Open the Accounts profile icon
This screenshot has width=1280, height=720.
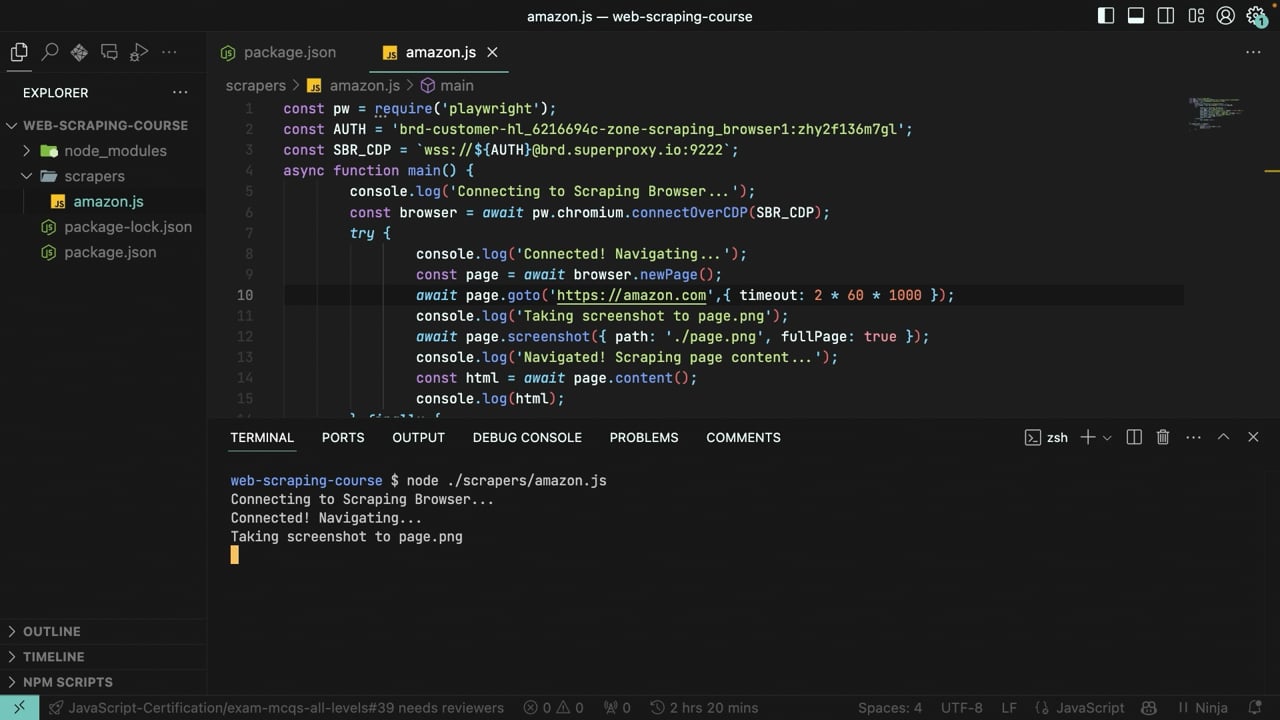[1226, 16]
